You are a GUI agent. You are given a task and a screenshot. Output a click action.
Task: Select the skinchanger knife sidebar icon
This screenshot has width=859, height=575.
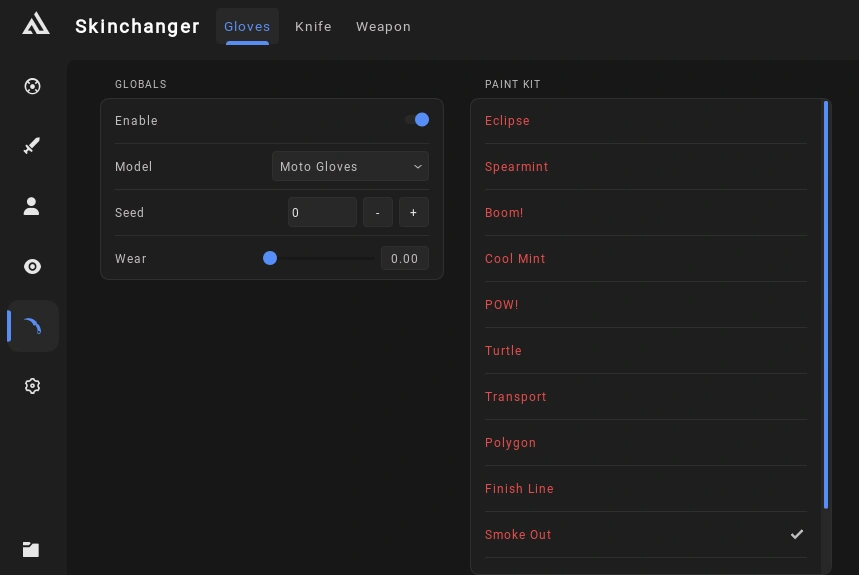click(x=32, y=326)
